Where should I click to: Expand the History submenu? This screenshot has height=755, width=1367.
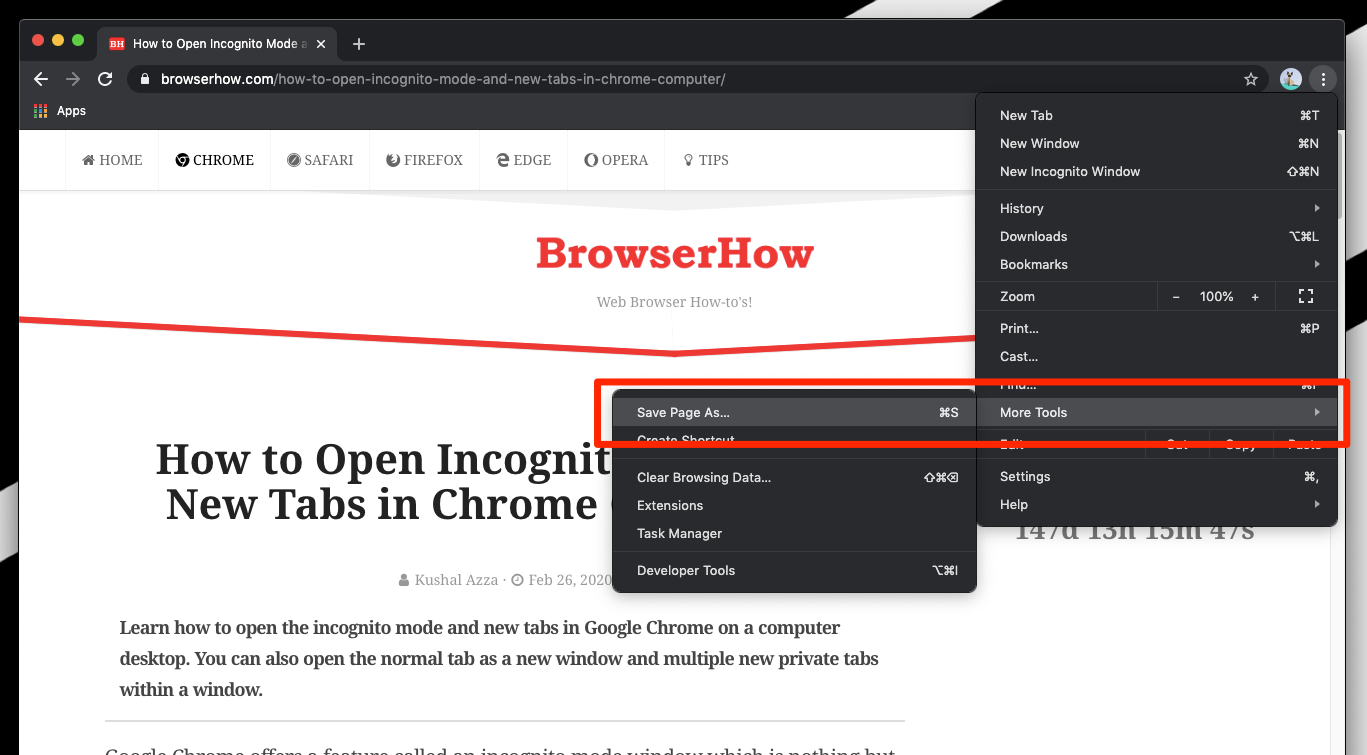pos(1157,208)
